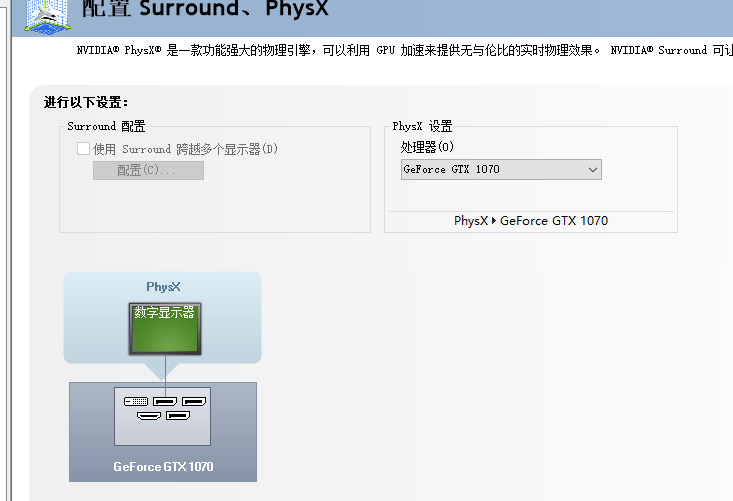Click the bottom-right DisplayPort connector icon
This screenshot has height=501, width=733.
178,415
